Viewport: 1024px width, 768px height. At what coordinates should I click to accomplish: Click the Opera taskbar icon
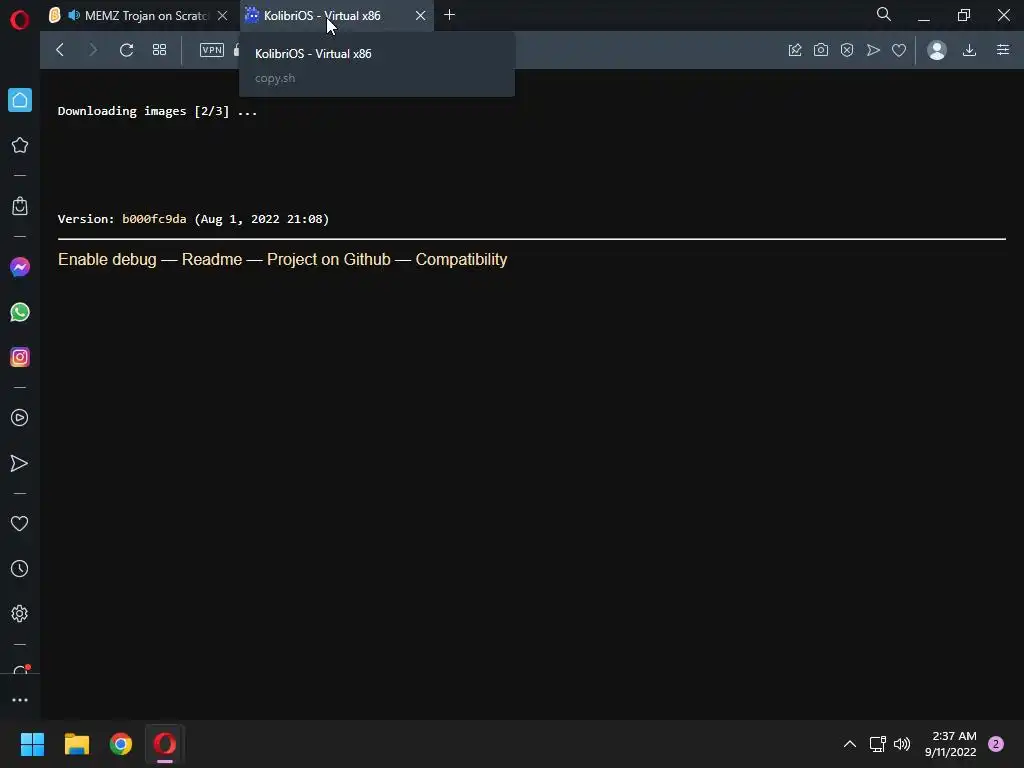coord(165,744)
